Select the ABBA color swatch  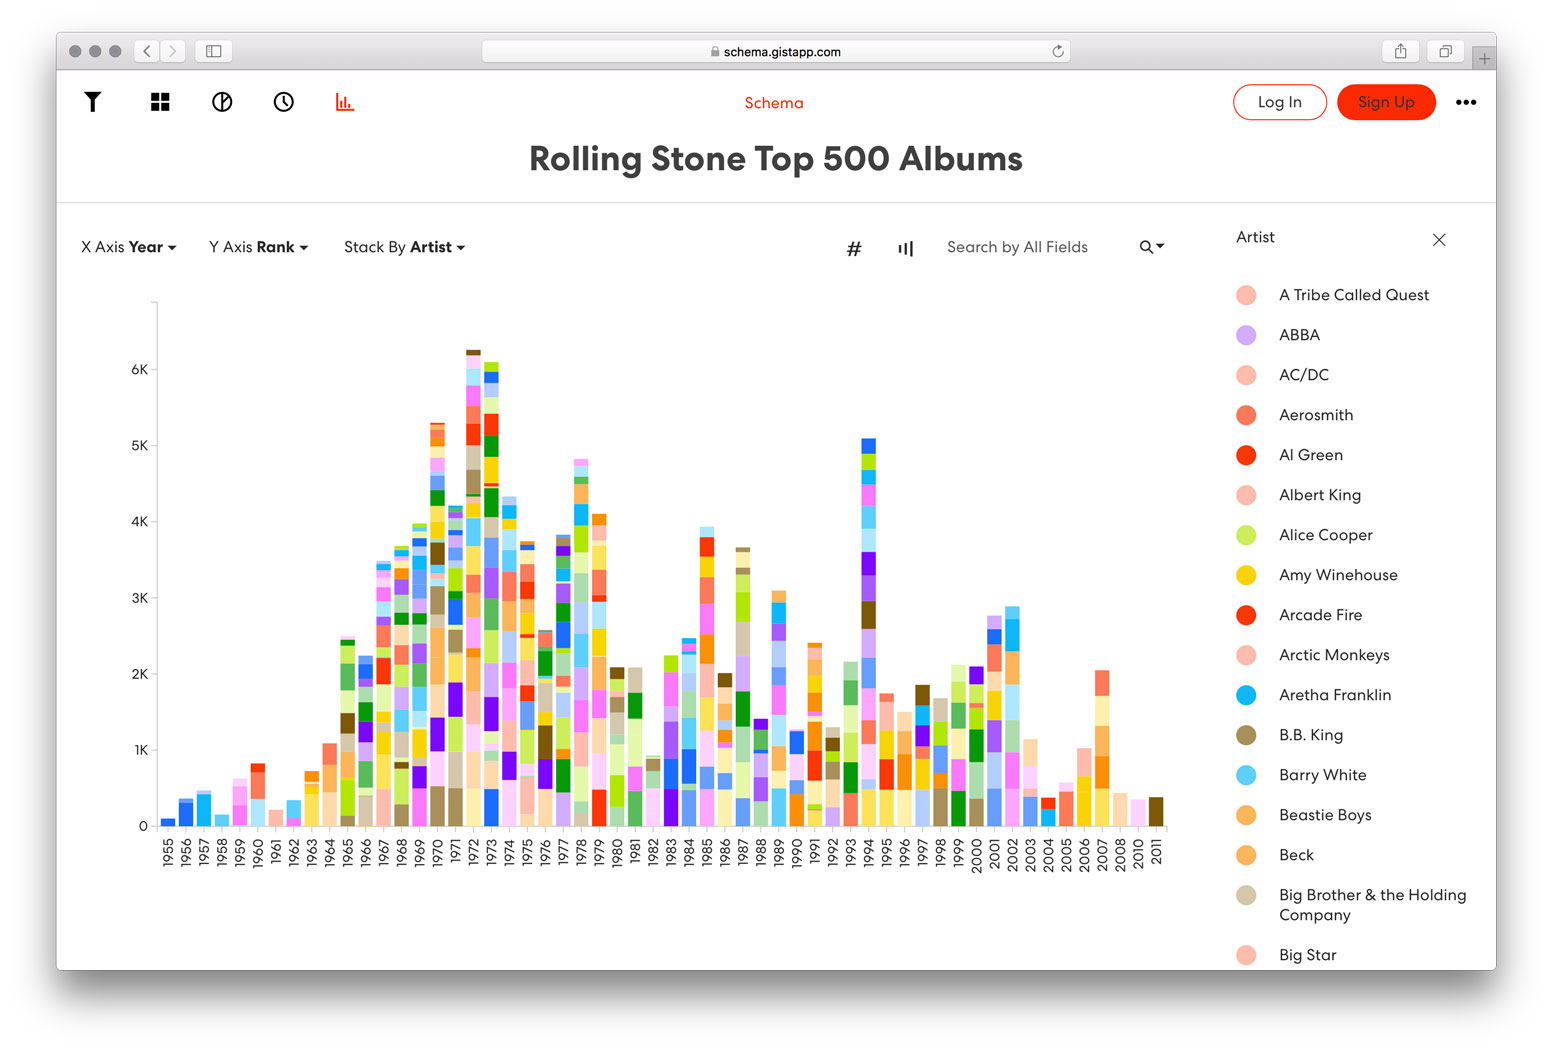pyautogui.click(x=1246, y=335)
